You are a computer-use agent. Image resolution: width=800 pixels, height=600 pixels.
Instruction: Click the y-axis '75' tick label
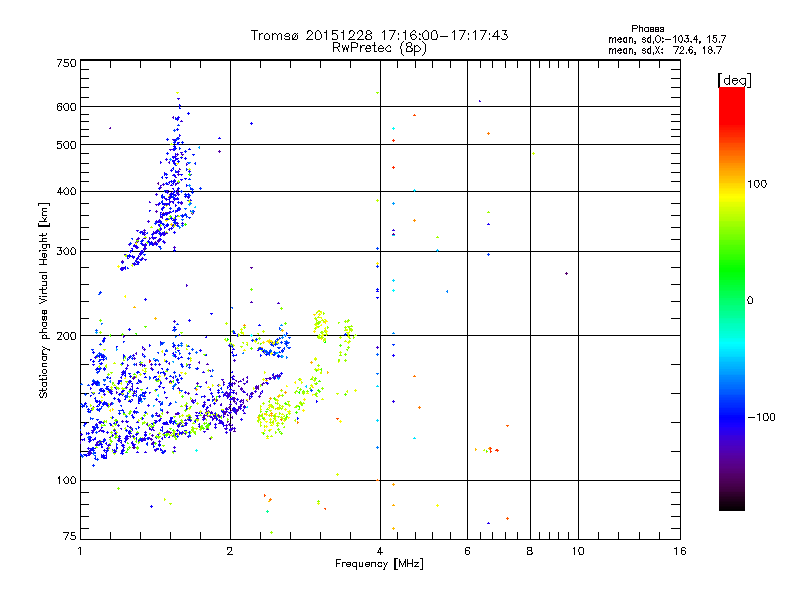[70, 536]
